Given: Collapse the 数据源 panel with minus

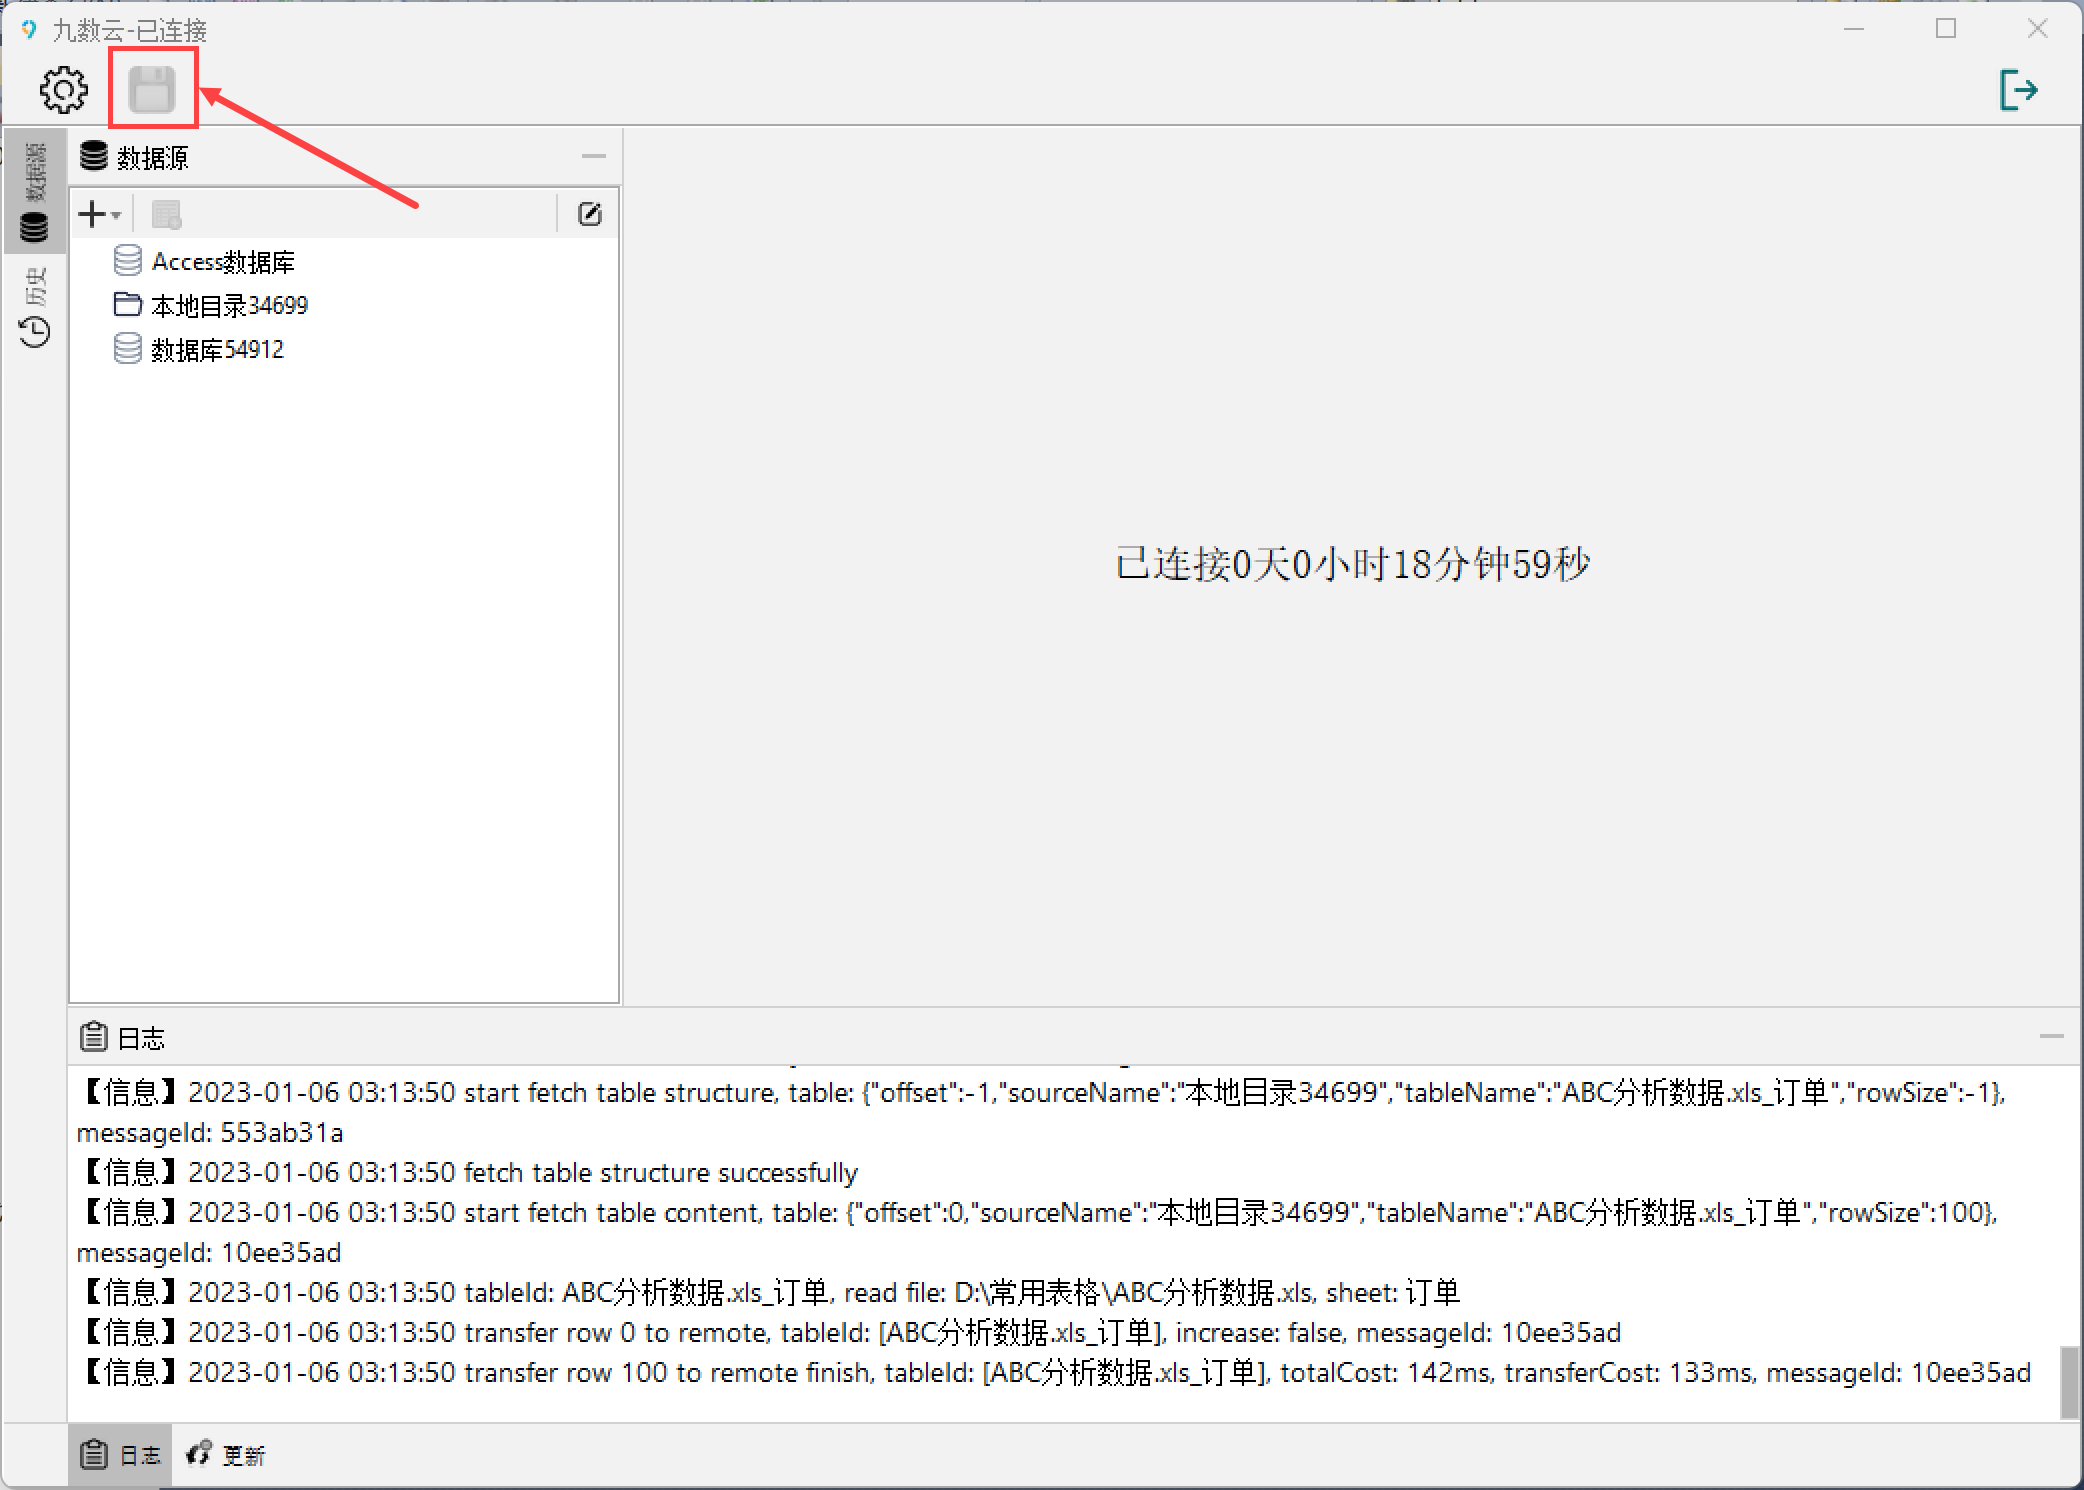Looking at the screenshot, I should pos(594,156).
